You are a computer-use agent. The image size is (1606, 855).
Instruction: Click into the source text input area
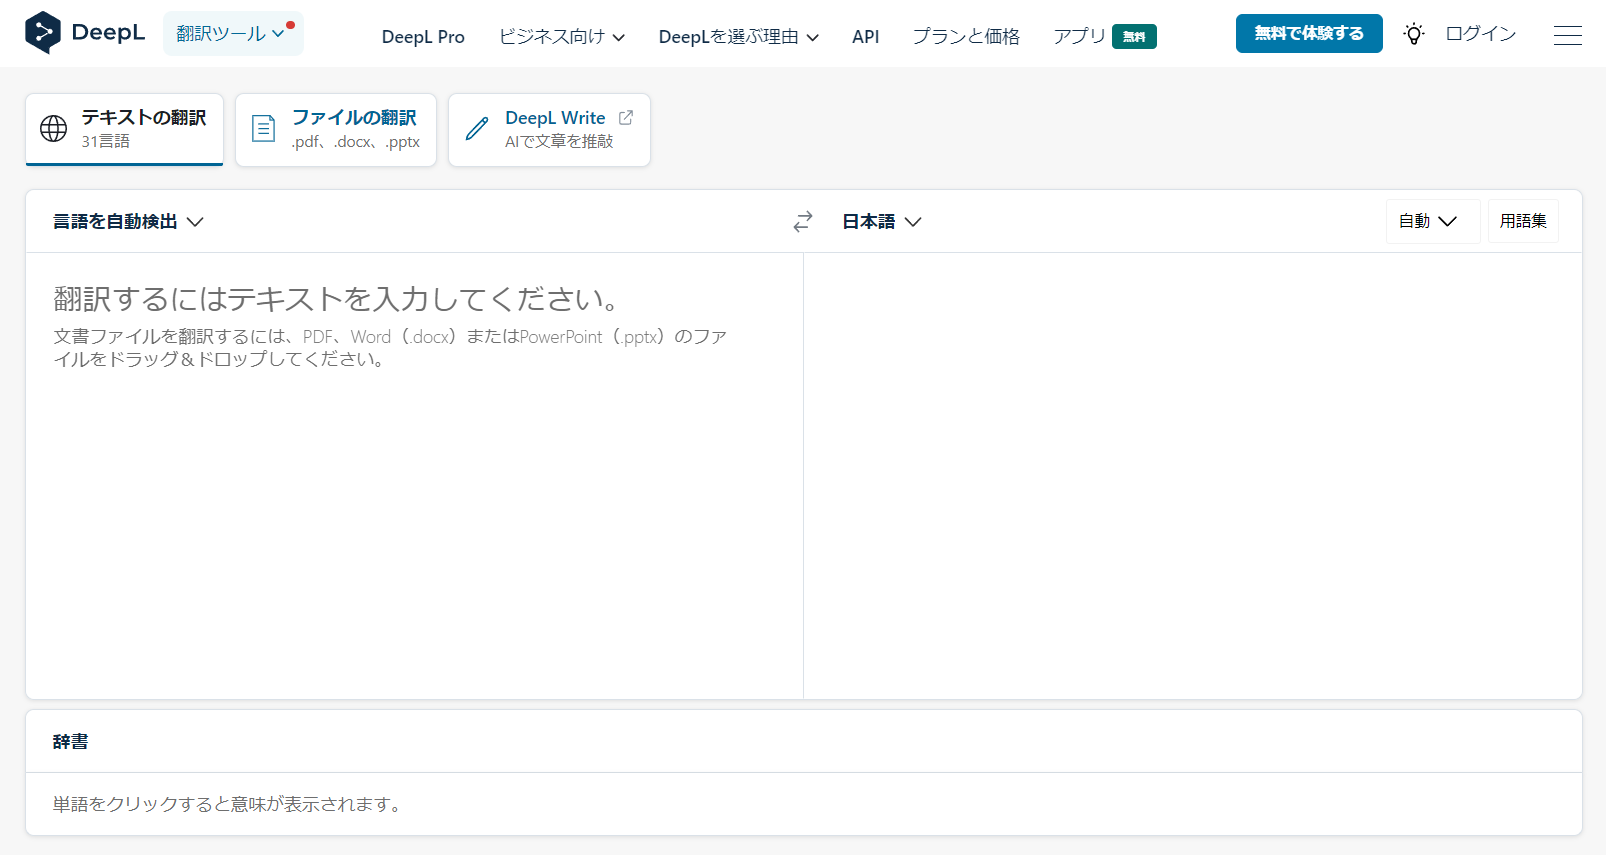(x=414, y=475)
